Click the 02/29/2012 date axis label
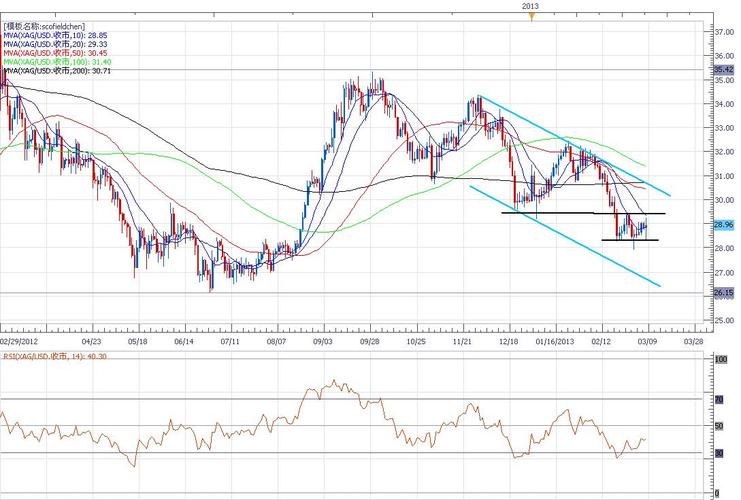Viewport: 741px width, 500px height. (x=19, y=341)
